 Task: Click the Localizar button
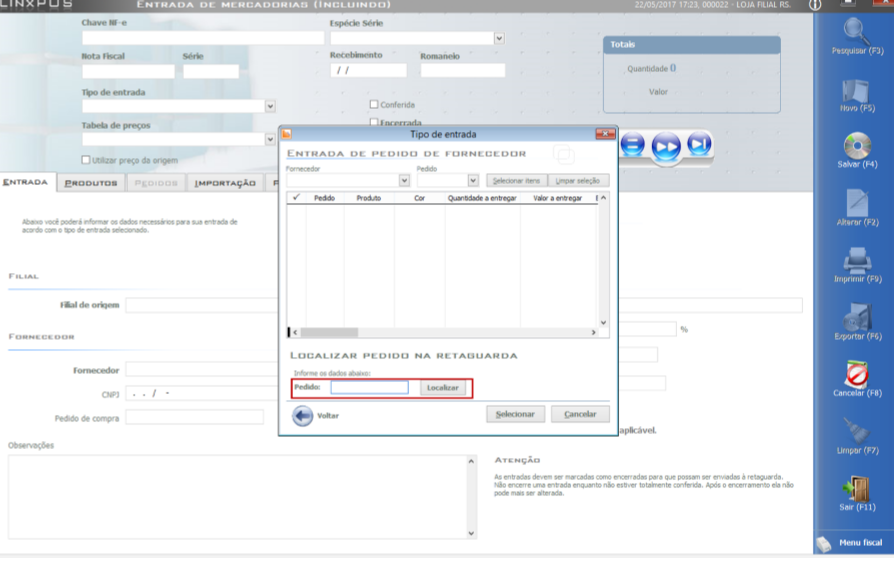[x=443, y=388]
